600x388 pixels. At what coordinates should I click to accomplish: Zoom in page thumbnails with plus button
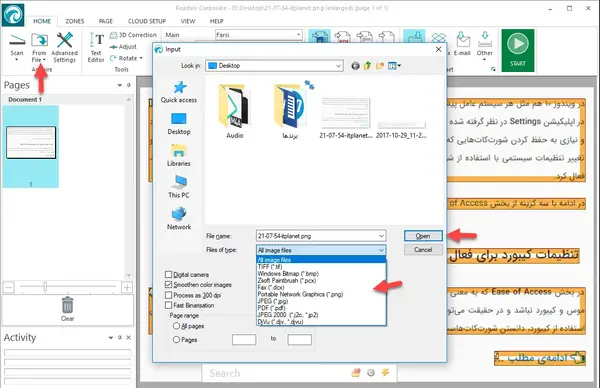[127, 287]
